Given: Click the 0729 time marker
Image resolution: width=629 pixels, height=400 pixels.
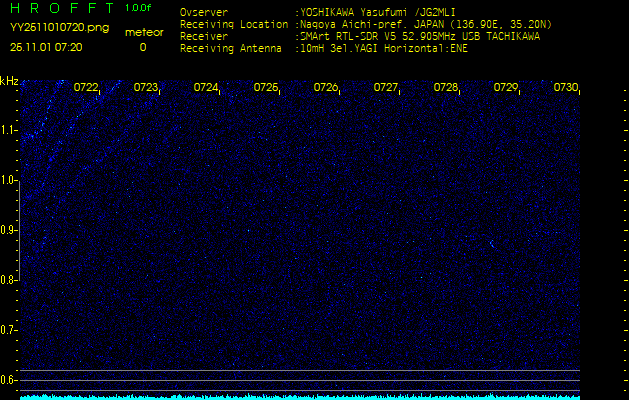Looking at the screenshot, I should click(x=506, y=88).
